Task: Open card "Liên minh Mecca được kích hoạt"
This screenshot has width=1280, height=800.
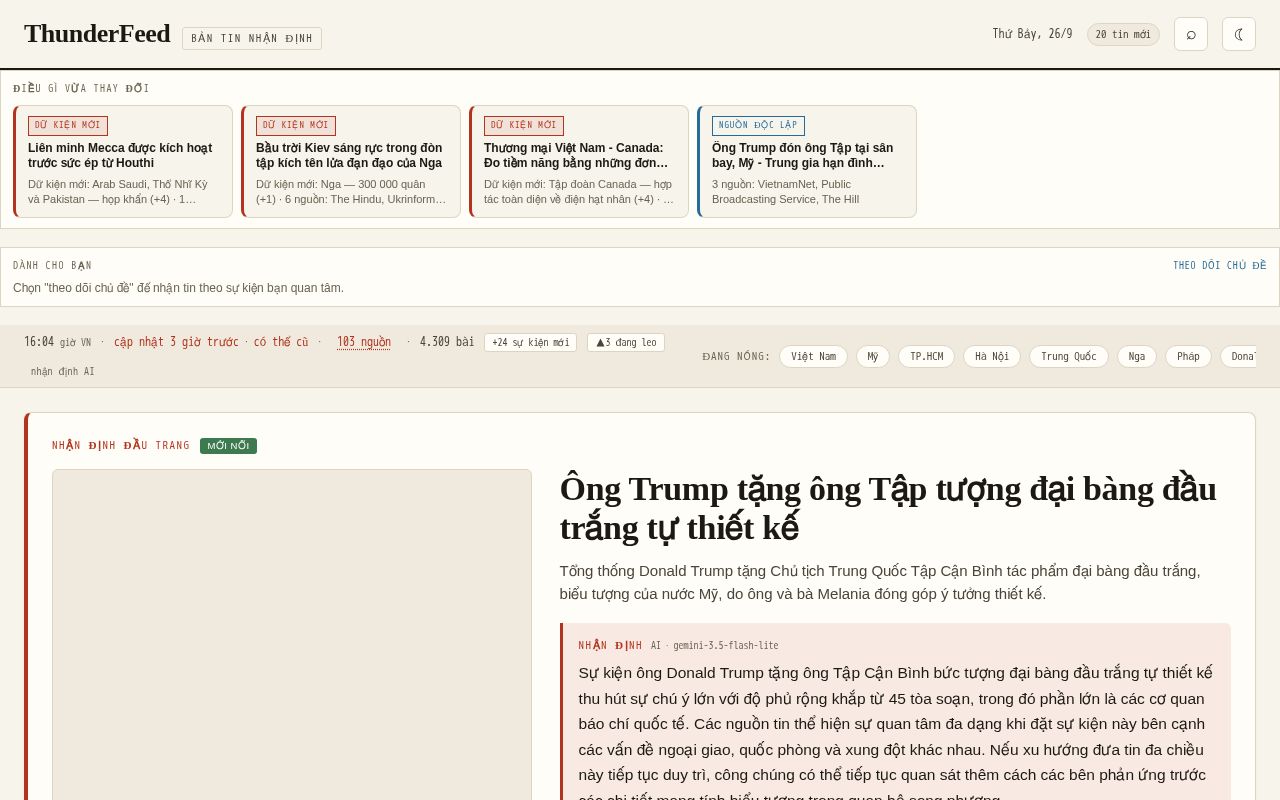Action: [x=123, y=162]
